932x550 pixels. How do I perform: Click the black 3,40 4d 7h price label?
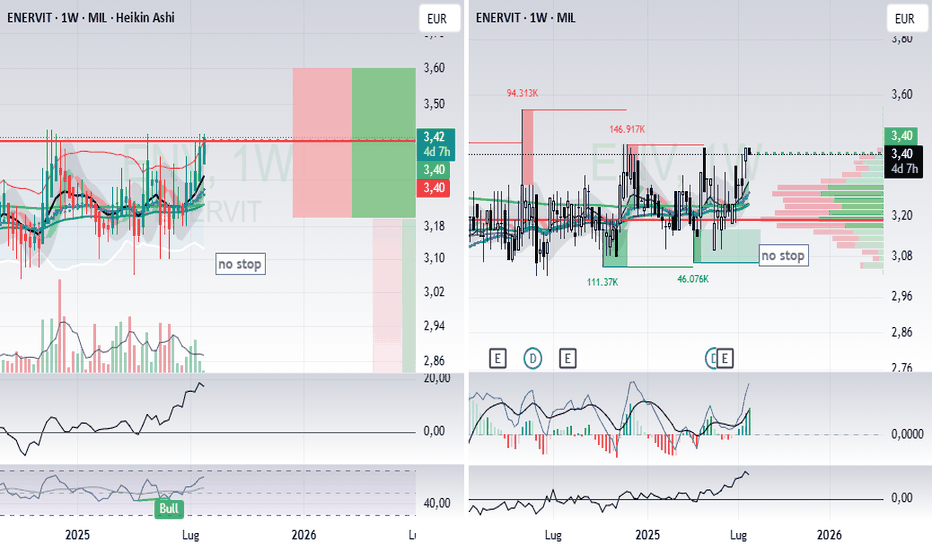tap(903, 161)
